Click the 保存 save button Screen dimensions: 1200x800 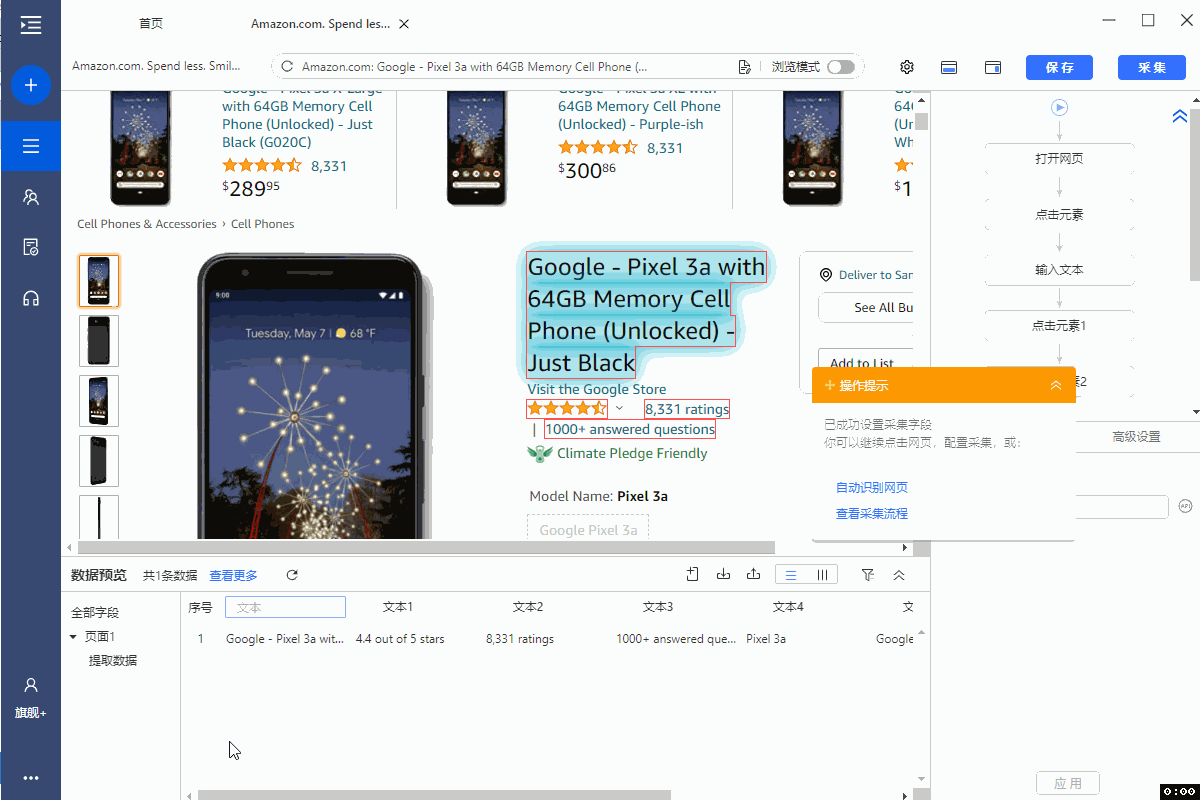coord(1059,67)
